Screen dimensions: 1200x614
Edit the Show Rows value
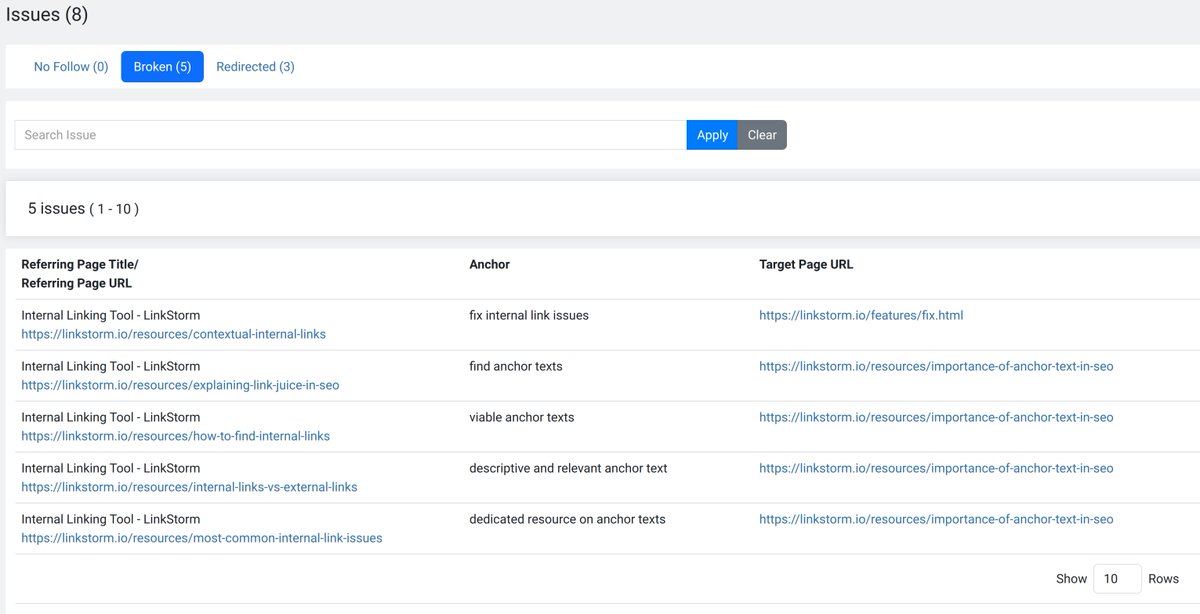click(1117, 578)
